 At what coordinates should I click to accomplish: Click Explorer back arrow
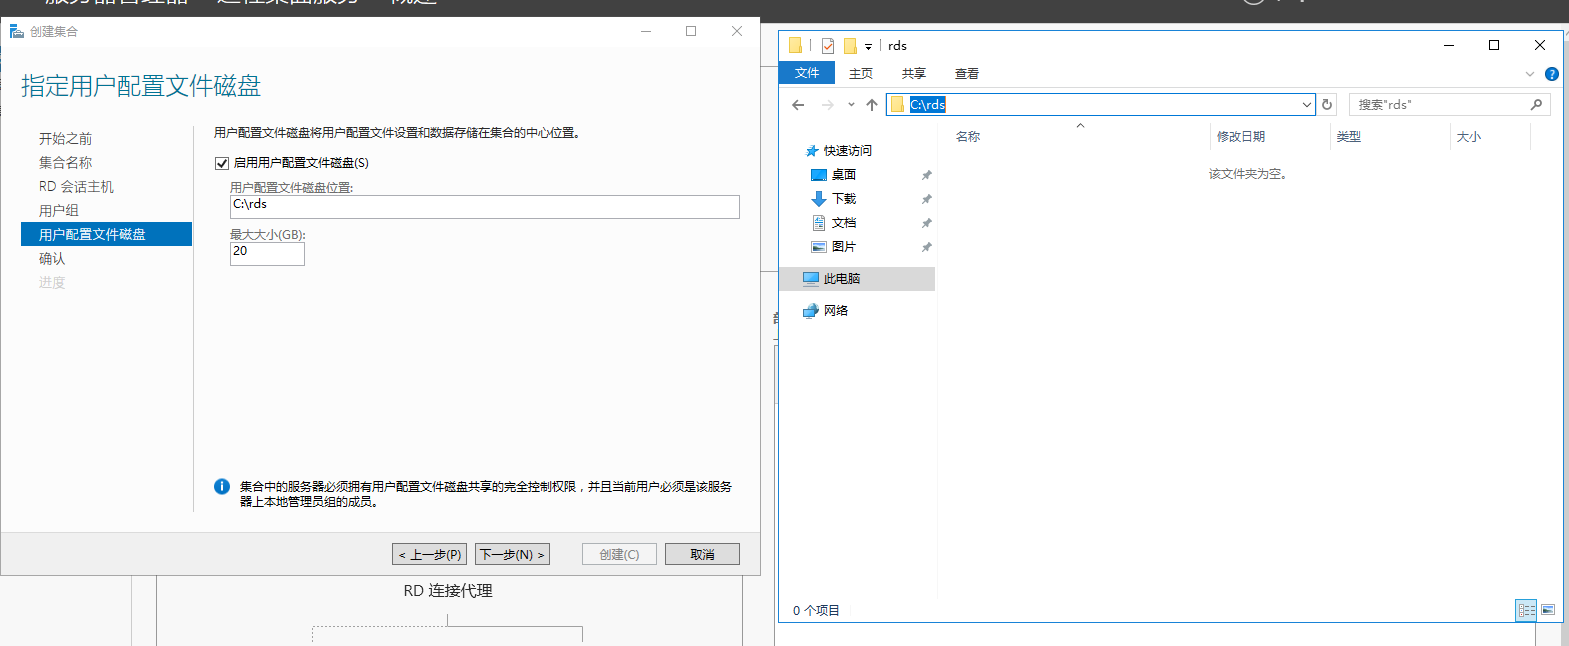click(x=798, y=105)
